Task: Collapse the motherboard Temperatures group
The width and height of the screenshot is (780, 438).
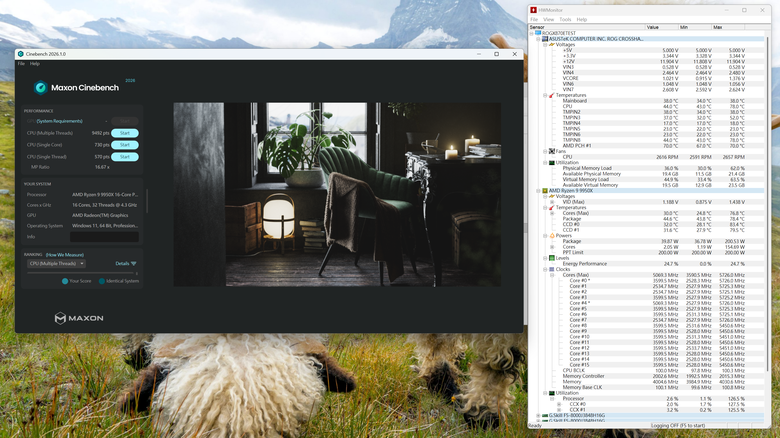Action: pyautogui.click(x=545, y=95)
